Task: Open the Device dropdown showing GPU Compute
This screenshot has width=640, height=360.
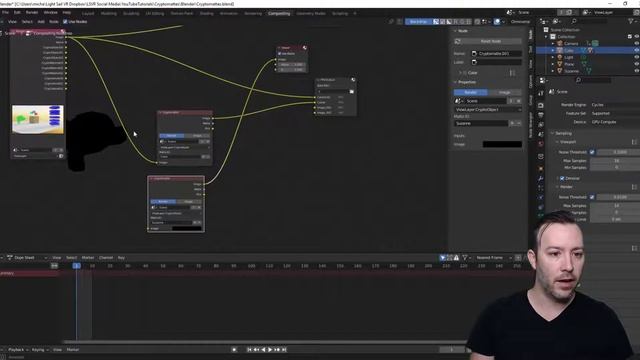Action: tap(615, 122)
